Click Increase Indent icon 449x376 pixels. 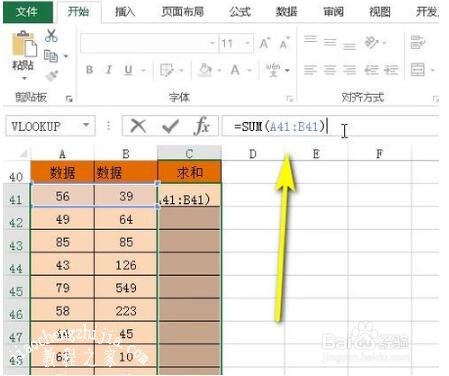(391, 70)
